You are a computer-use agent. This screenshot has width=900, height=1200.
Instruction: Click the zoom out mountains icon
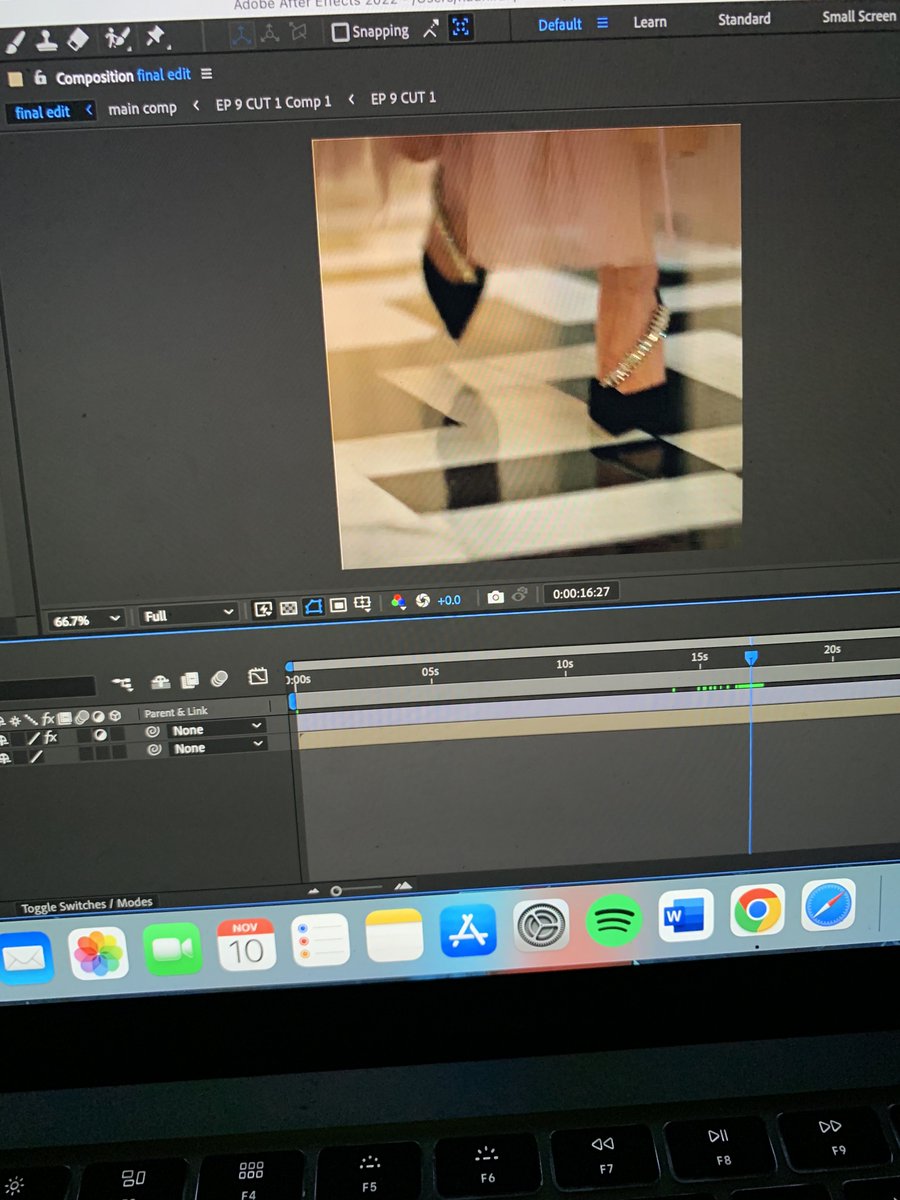pos(314,890)
